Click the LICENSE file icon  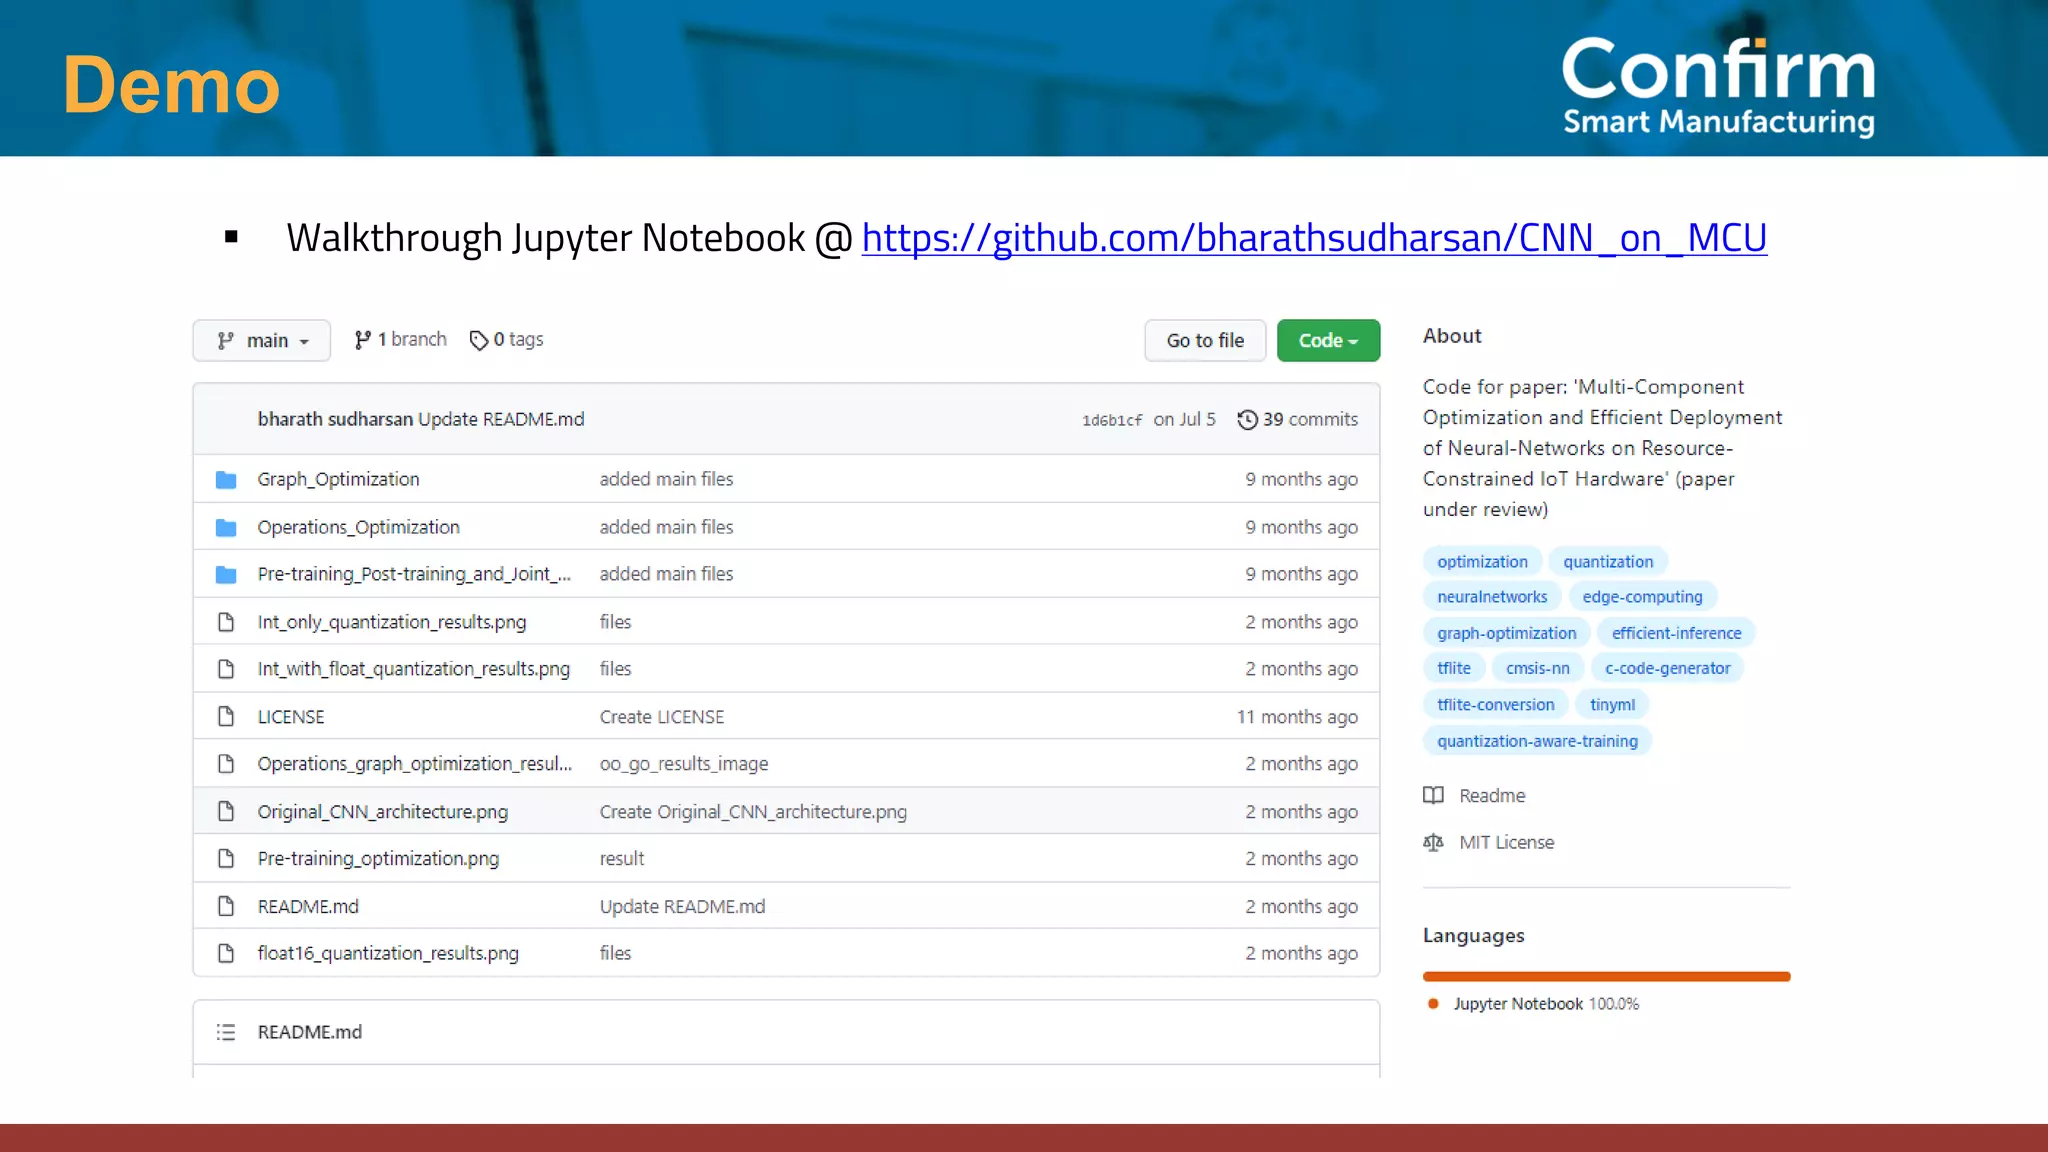226,717
